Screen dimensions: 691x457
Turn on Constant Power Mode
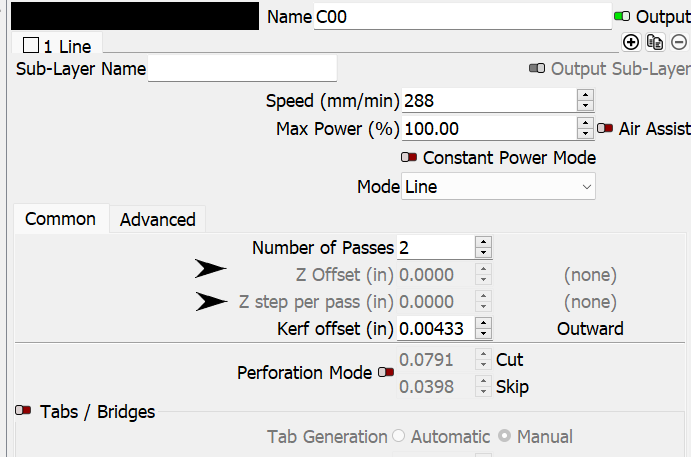[x=409, y=157]
